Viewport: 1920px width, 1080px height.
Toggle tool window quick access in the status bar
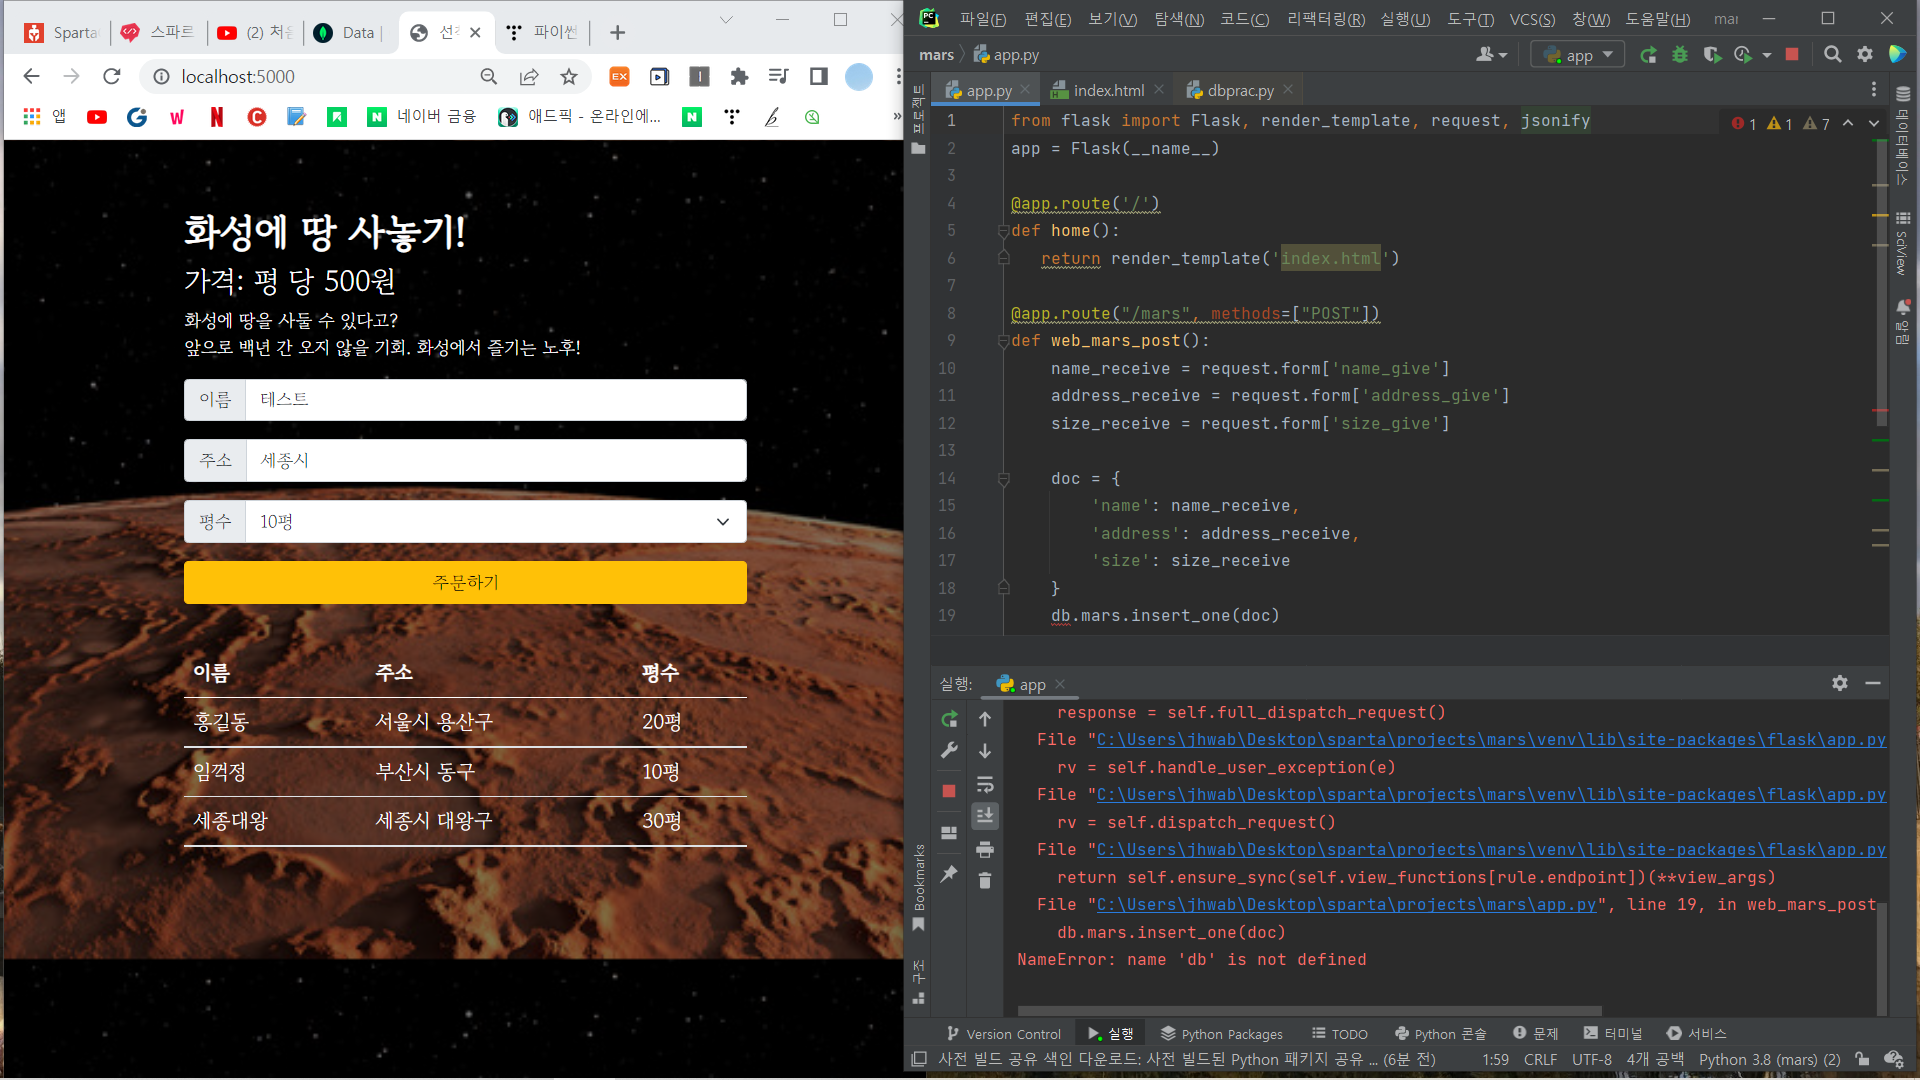coord(919,1059)
